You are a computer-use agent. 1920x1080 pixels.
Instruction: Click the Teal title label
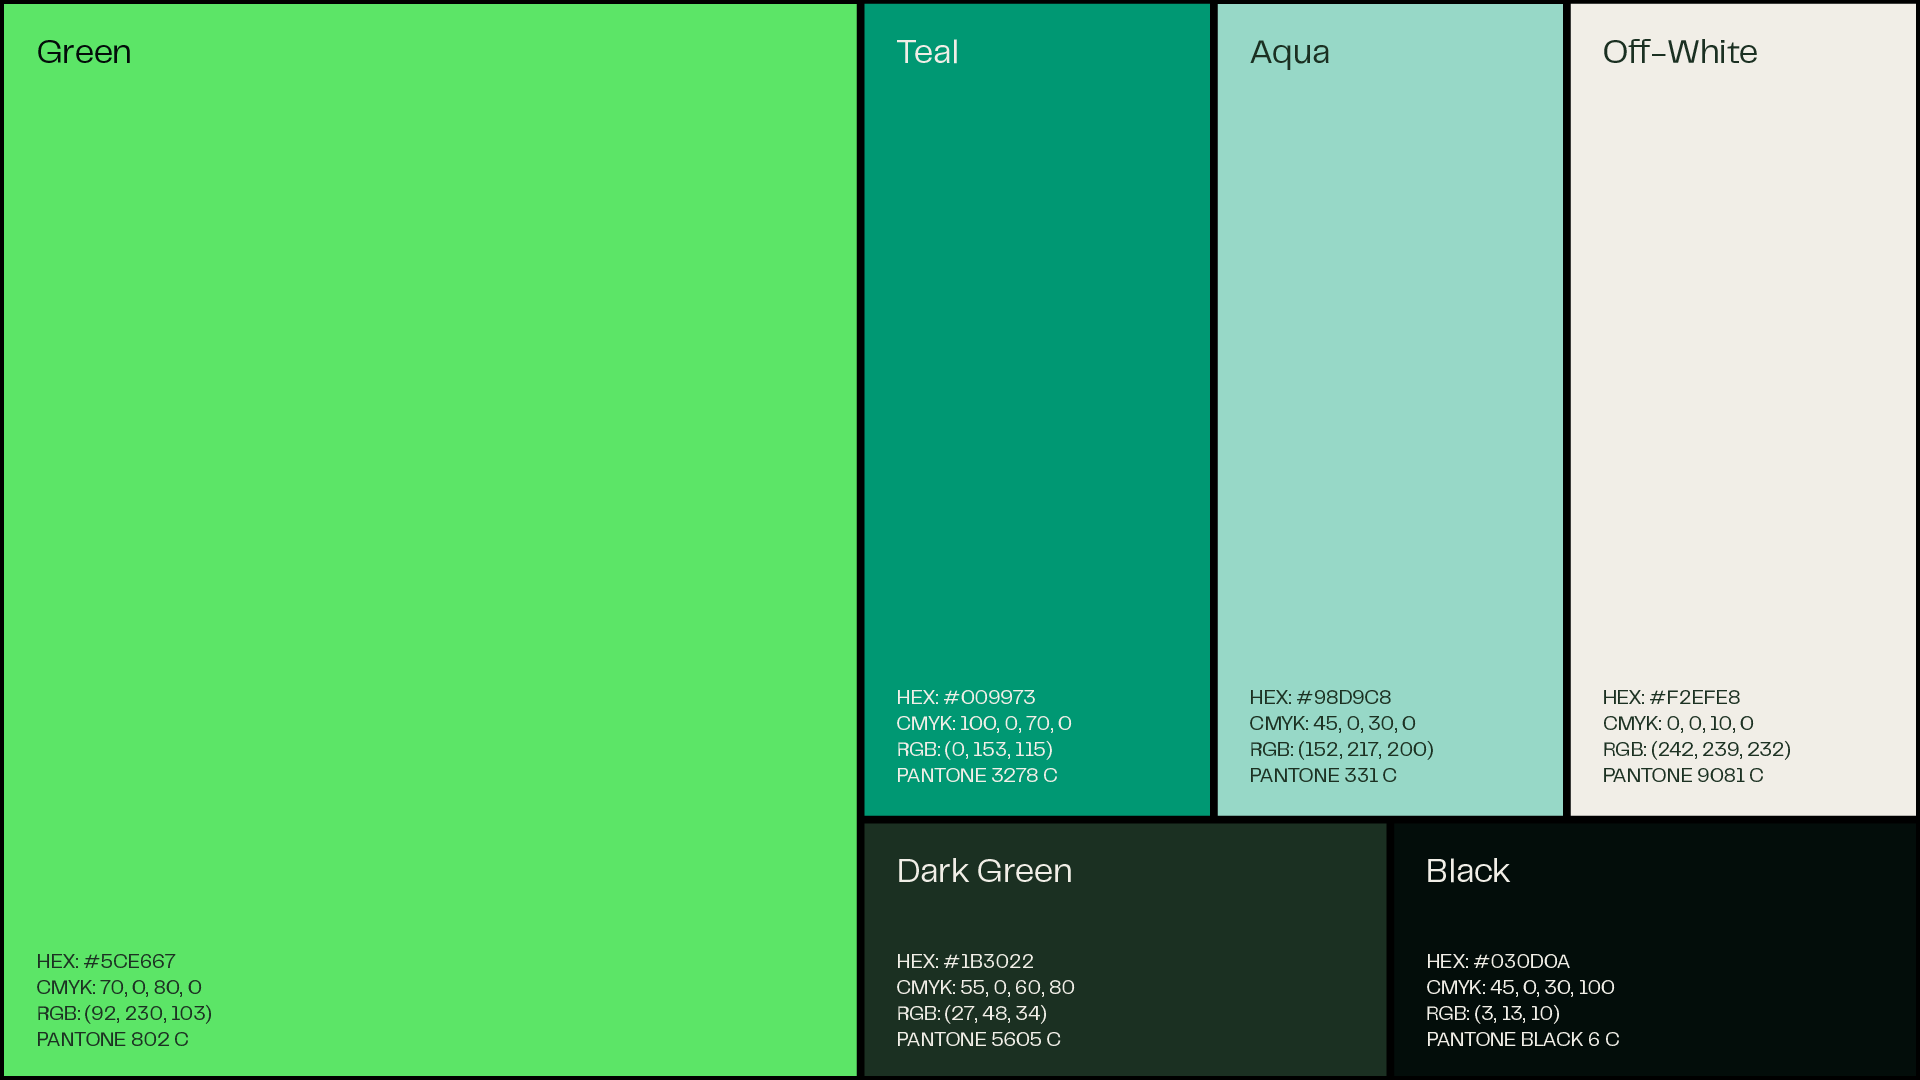tap(927, 52)
